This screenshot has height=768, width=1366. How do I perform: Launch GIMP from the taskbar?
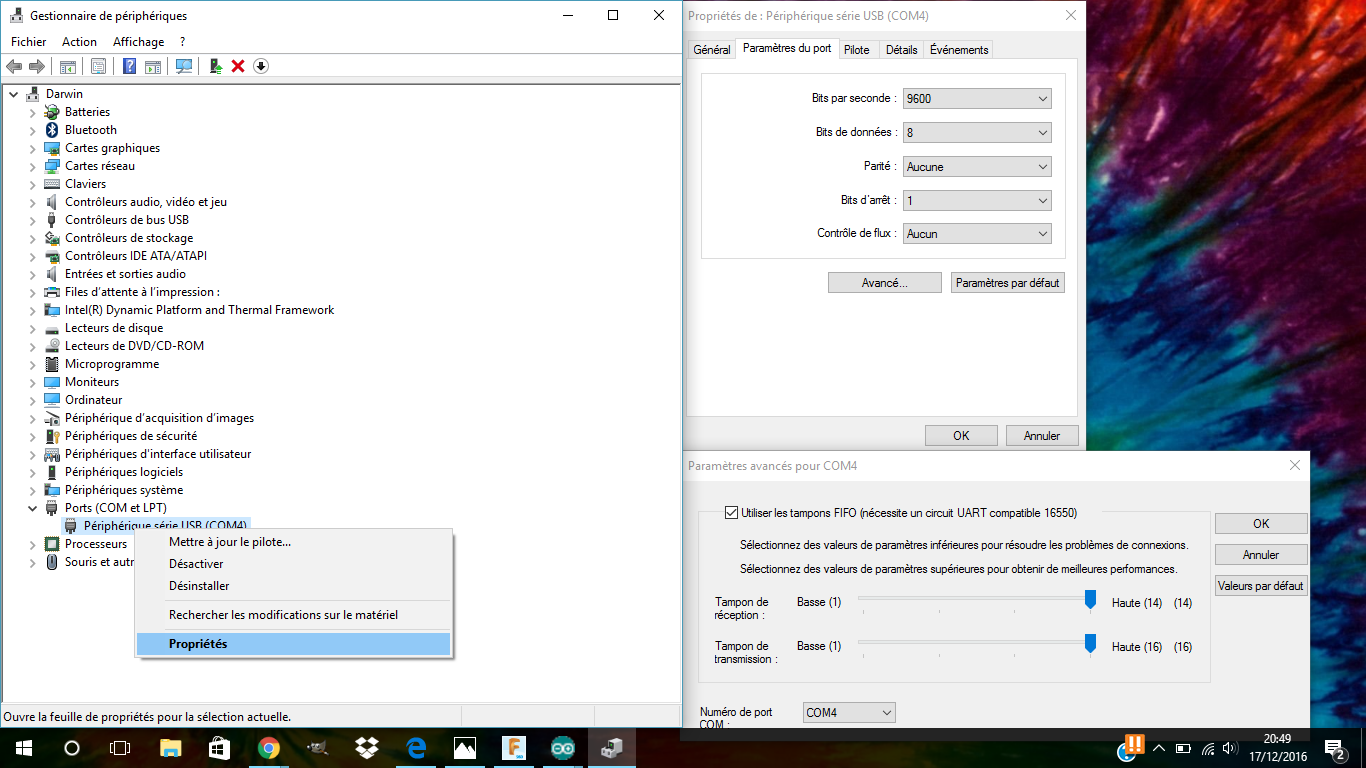click(x=317, y=747)
